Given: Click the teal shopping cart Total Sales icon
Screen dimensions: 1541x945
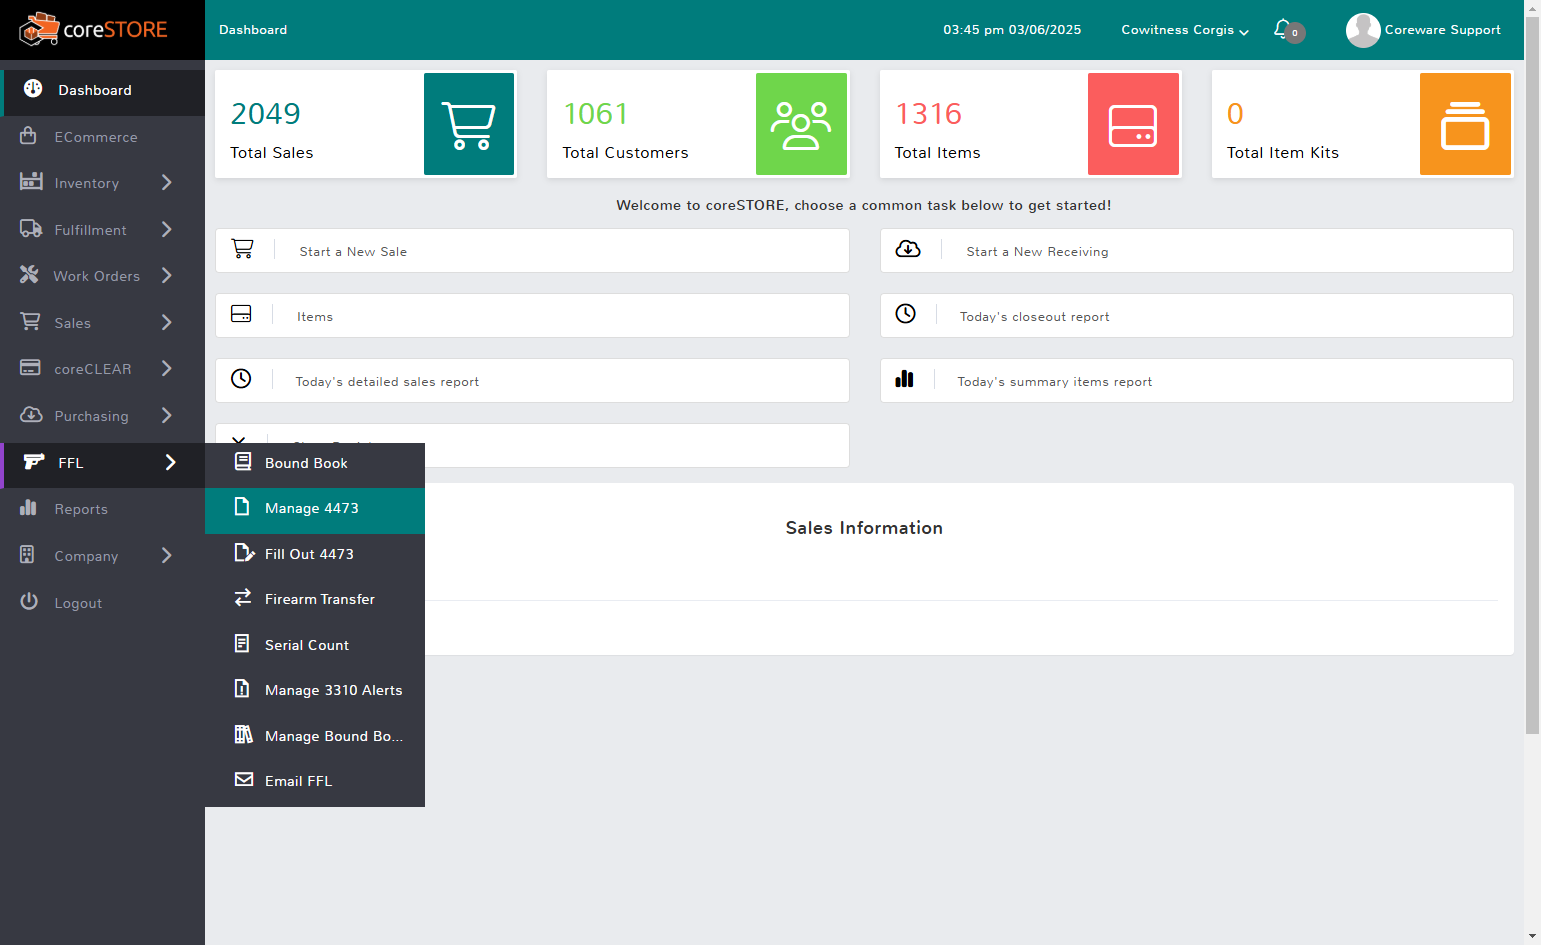Looking at the screenshot, I should click(x=469, y=124).
